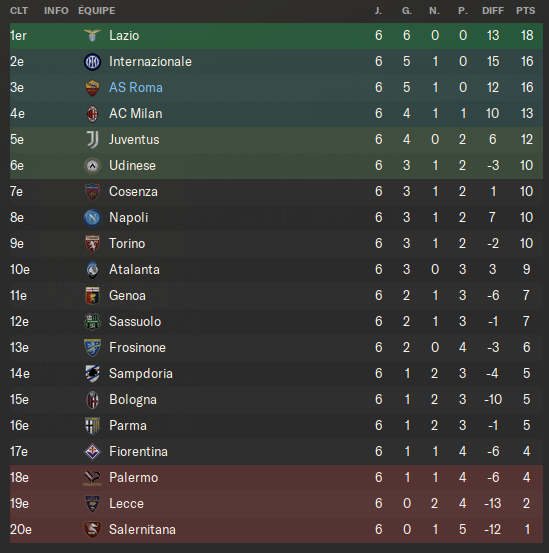Select the Palermo logo icon
Viewport: 549px width, 553px height.
coord(92,478)
